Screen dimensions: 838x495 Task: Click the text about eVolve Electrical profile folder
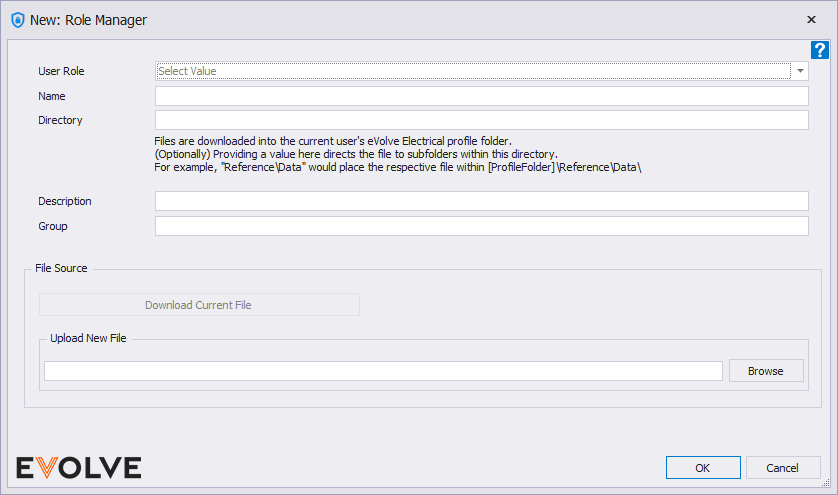coord(333,141)
